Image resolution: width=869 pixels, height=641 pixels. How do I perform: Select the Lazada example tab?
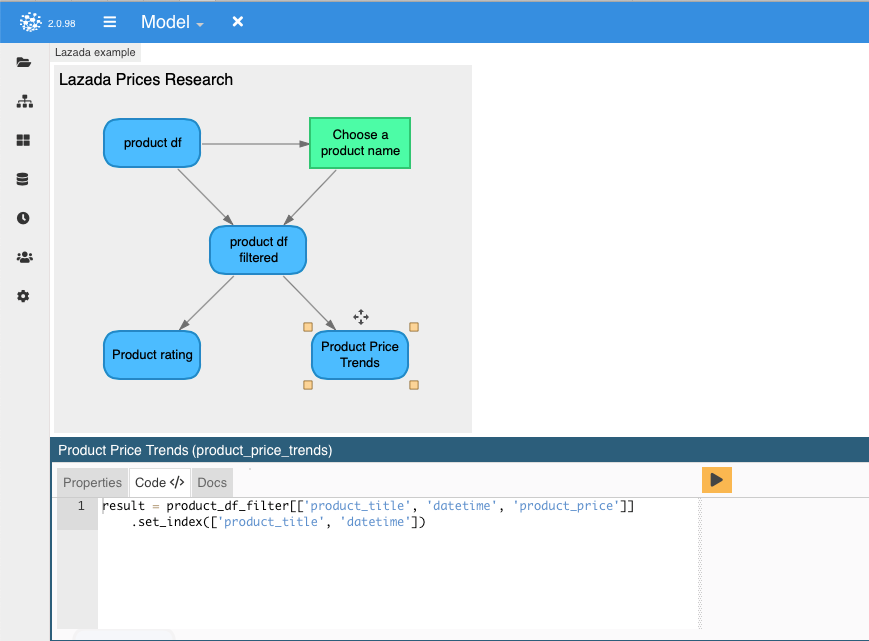pos(95,52)
